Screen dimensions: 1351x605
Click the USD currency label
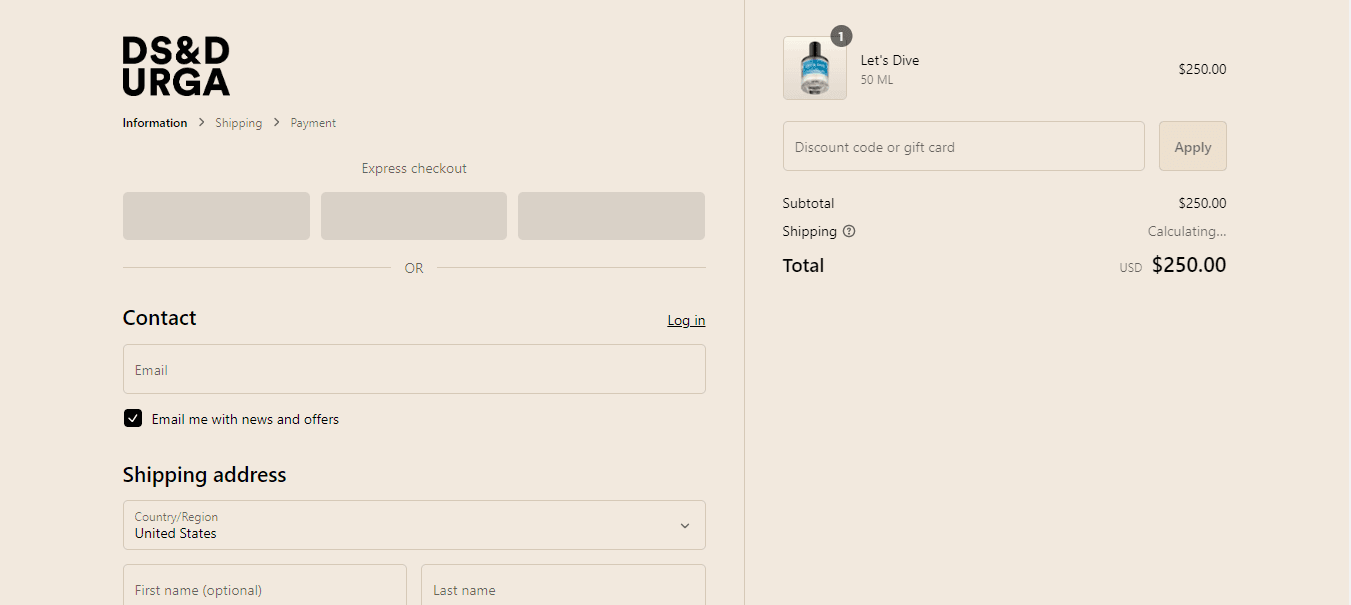tap(1131, 268)
